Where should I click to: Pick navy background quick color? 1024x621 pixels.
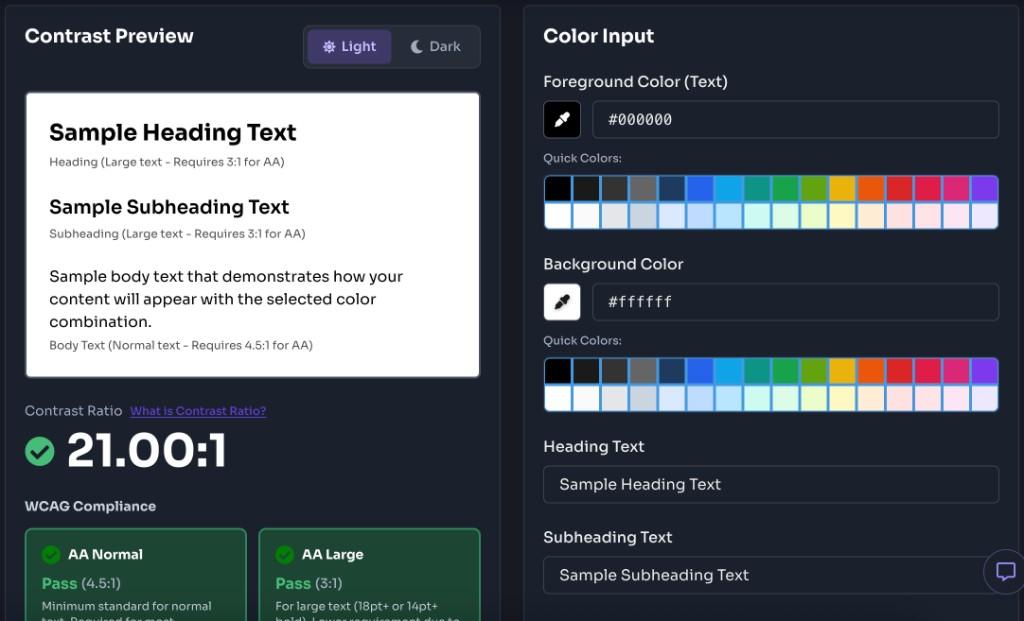pos(672,371)
